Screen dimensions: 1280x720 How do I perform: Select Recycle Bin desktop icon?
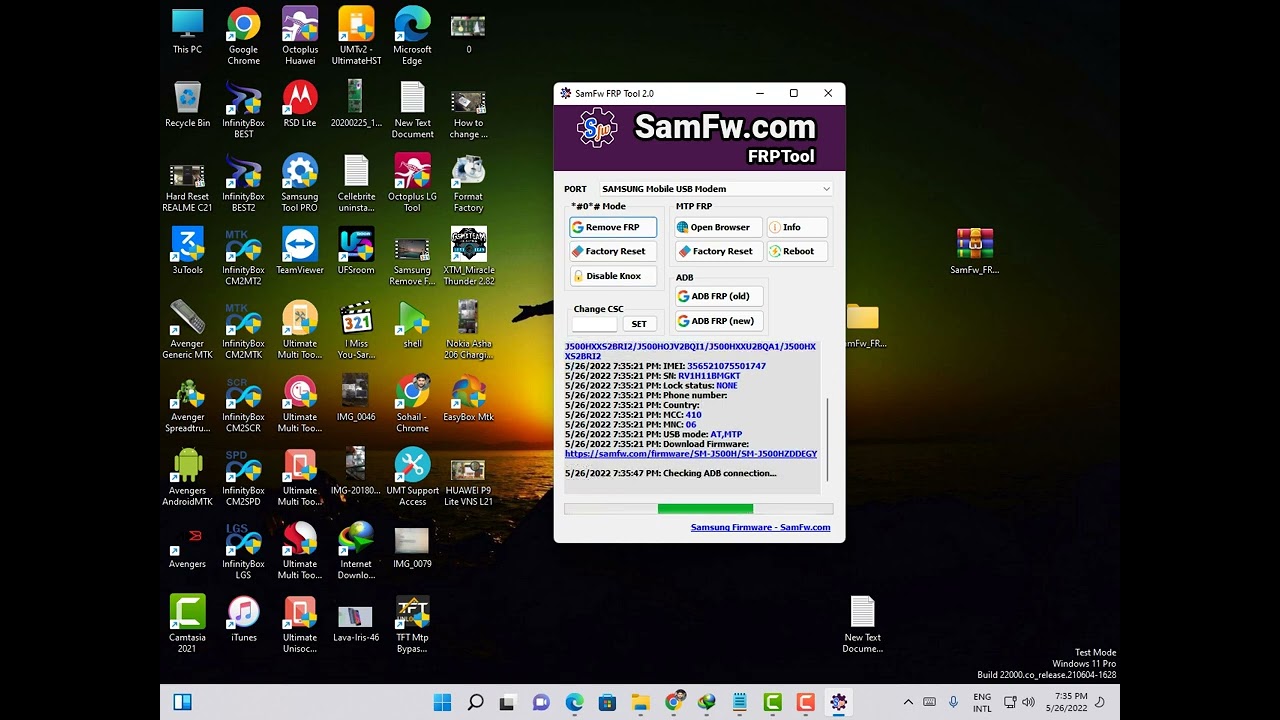187,105
